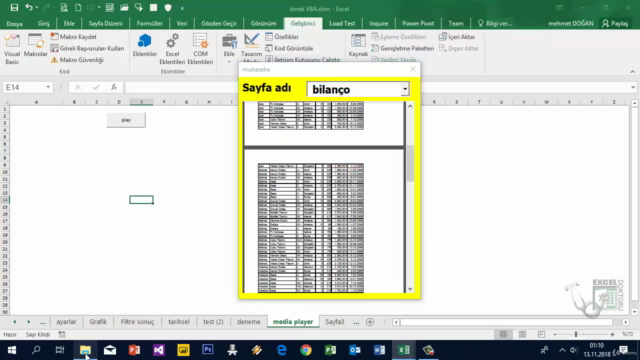This screenshot has height=360, width=640.
Task: Click print preview quick access icon
Action: pyautogui.click(x=64, y=8)
